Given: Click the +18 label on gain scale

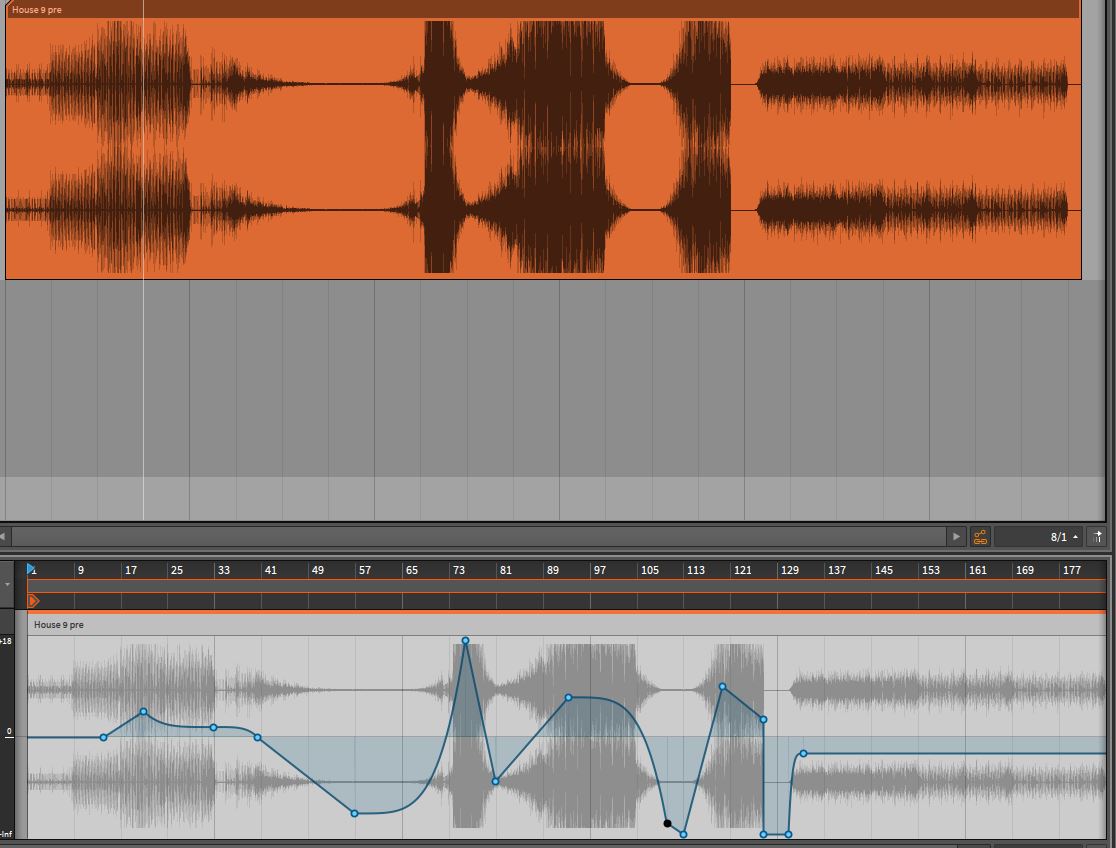Looking at the screenshot, I should (x=7, y=641).
